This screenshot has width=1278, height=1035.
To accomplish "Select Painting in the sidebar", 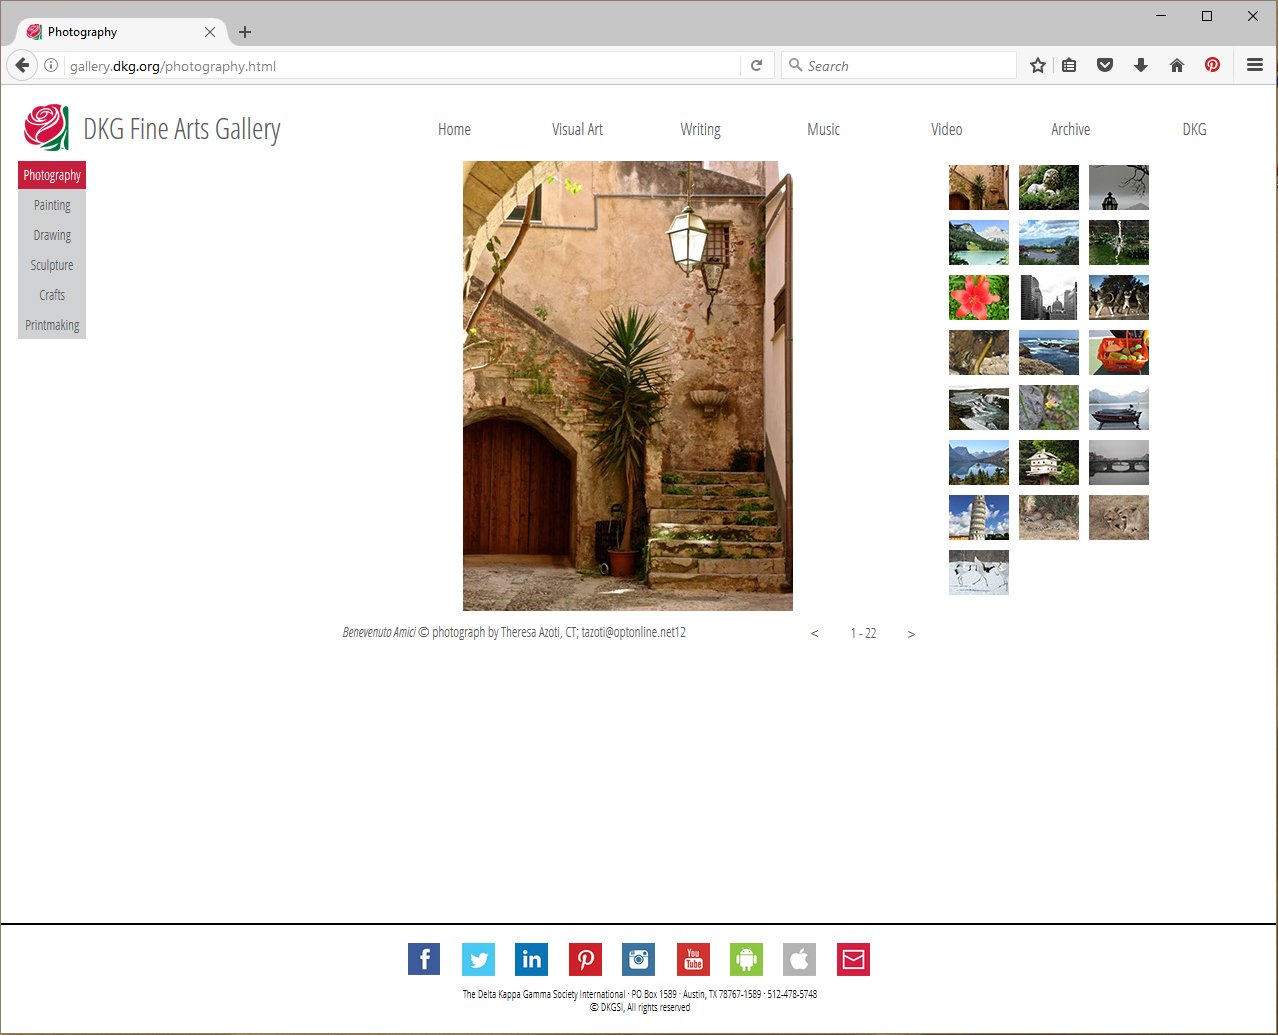I will click(x=52, y=205).
